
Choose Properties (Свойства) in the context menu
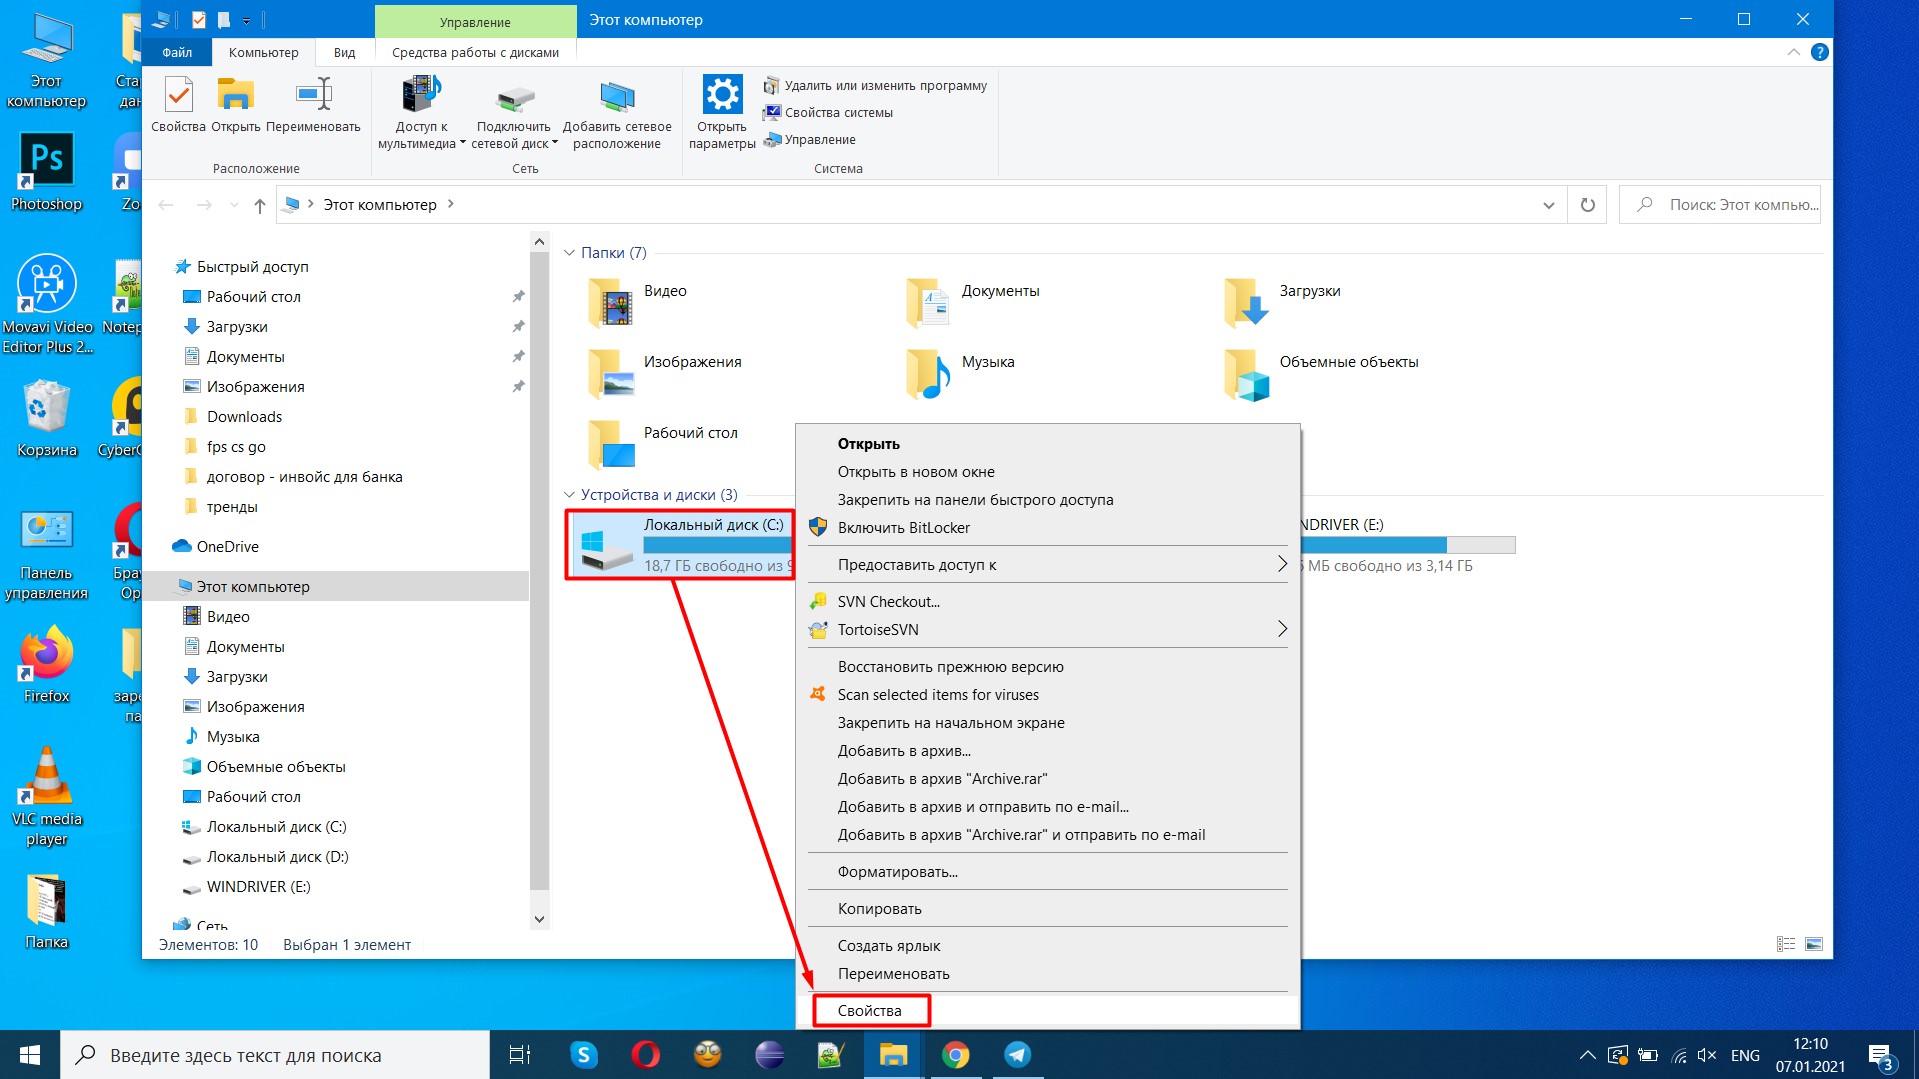point(869,1011)
